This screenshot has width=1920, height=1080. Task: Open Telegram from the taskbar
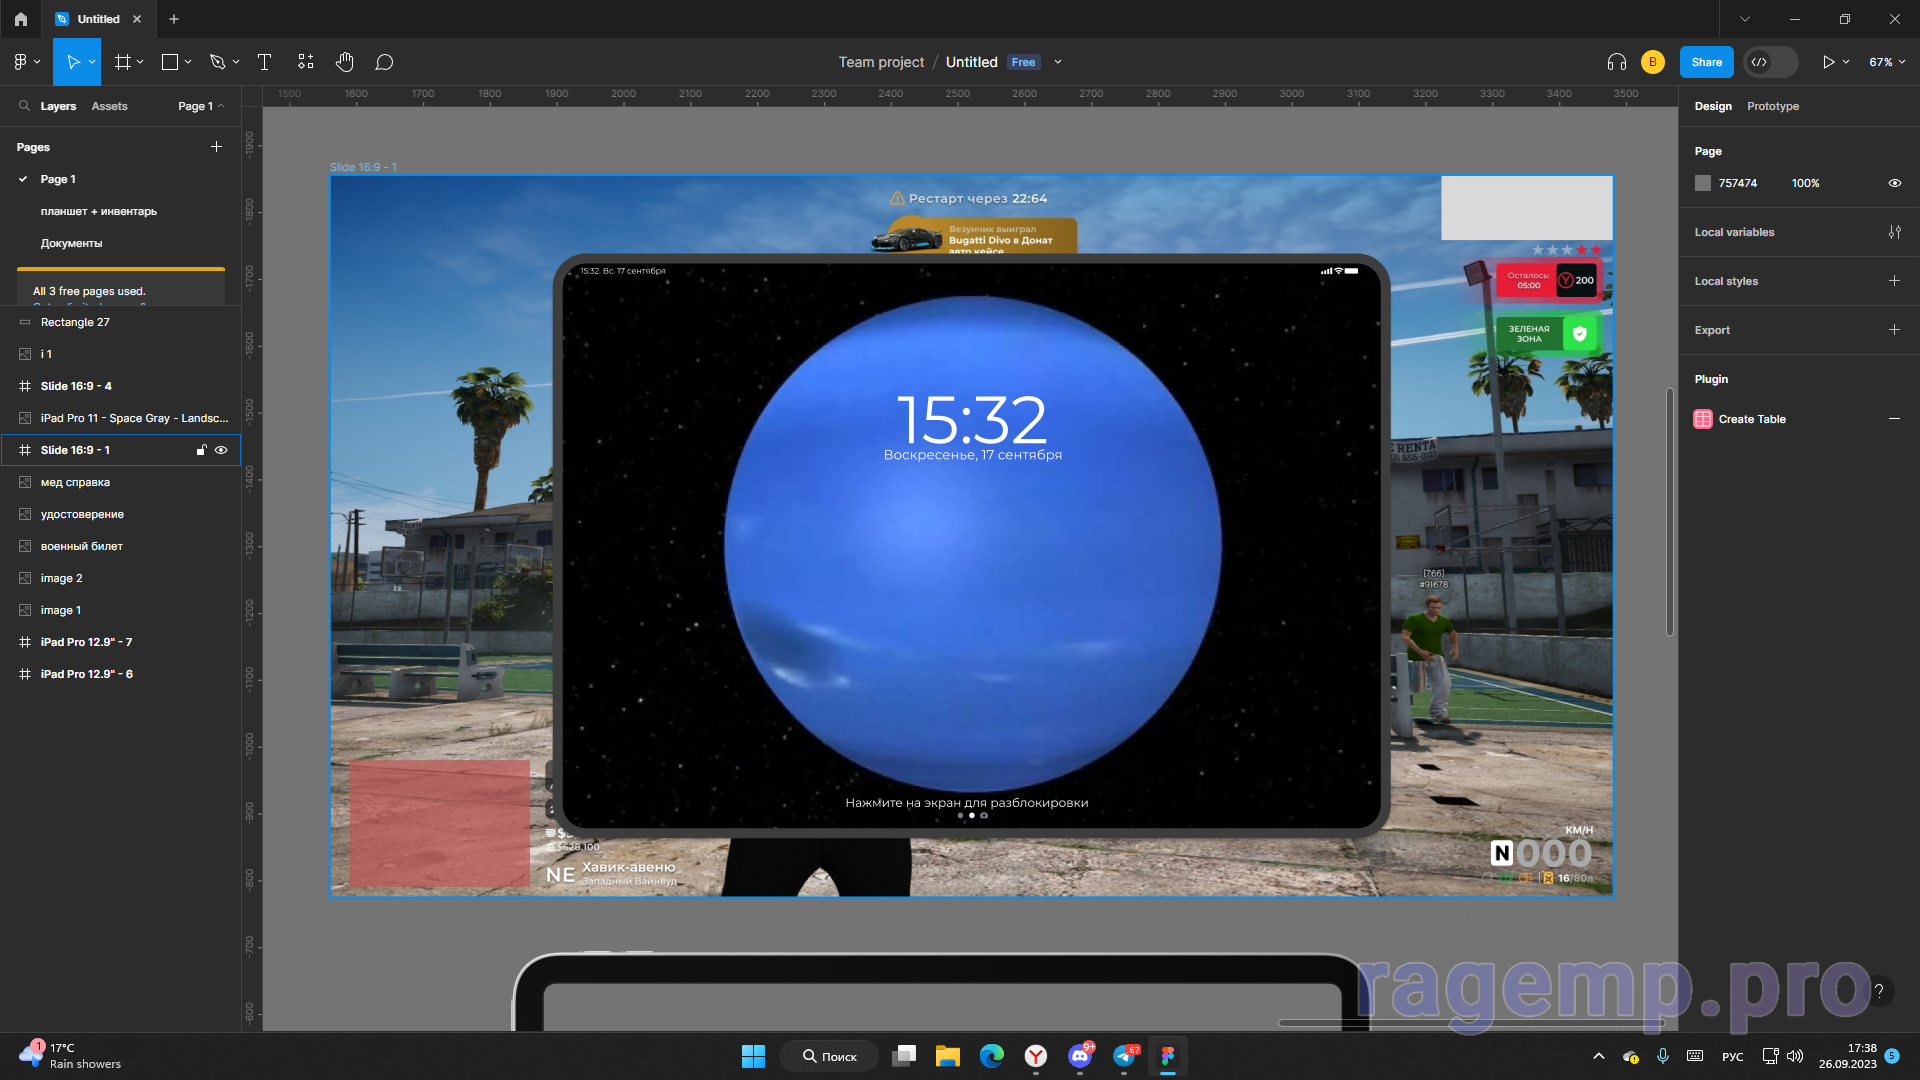pos(1124,1056)
